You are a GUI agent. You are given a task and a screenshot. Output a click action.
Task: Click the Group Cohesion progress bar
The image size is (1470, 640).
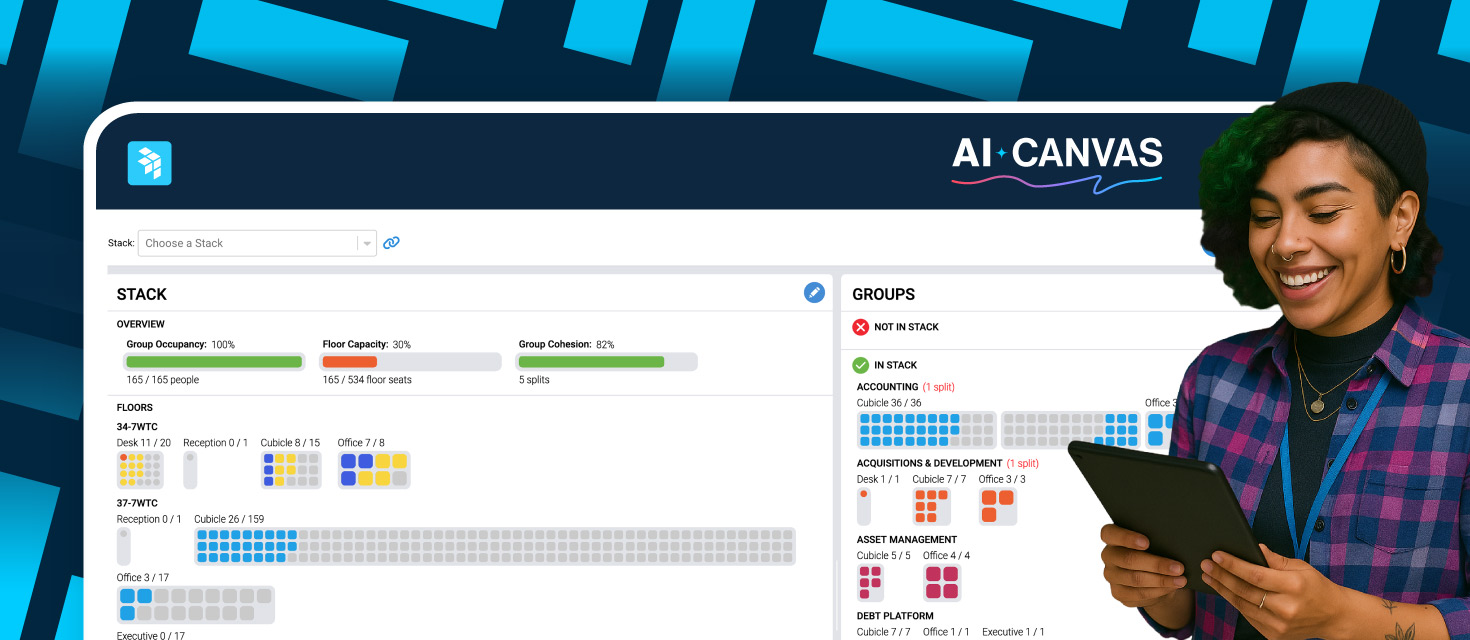pos(607,362)
